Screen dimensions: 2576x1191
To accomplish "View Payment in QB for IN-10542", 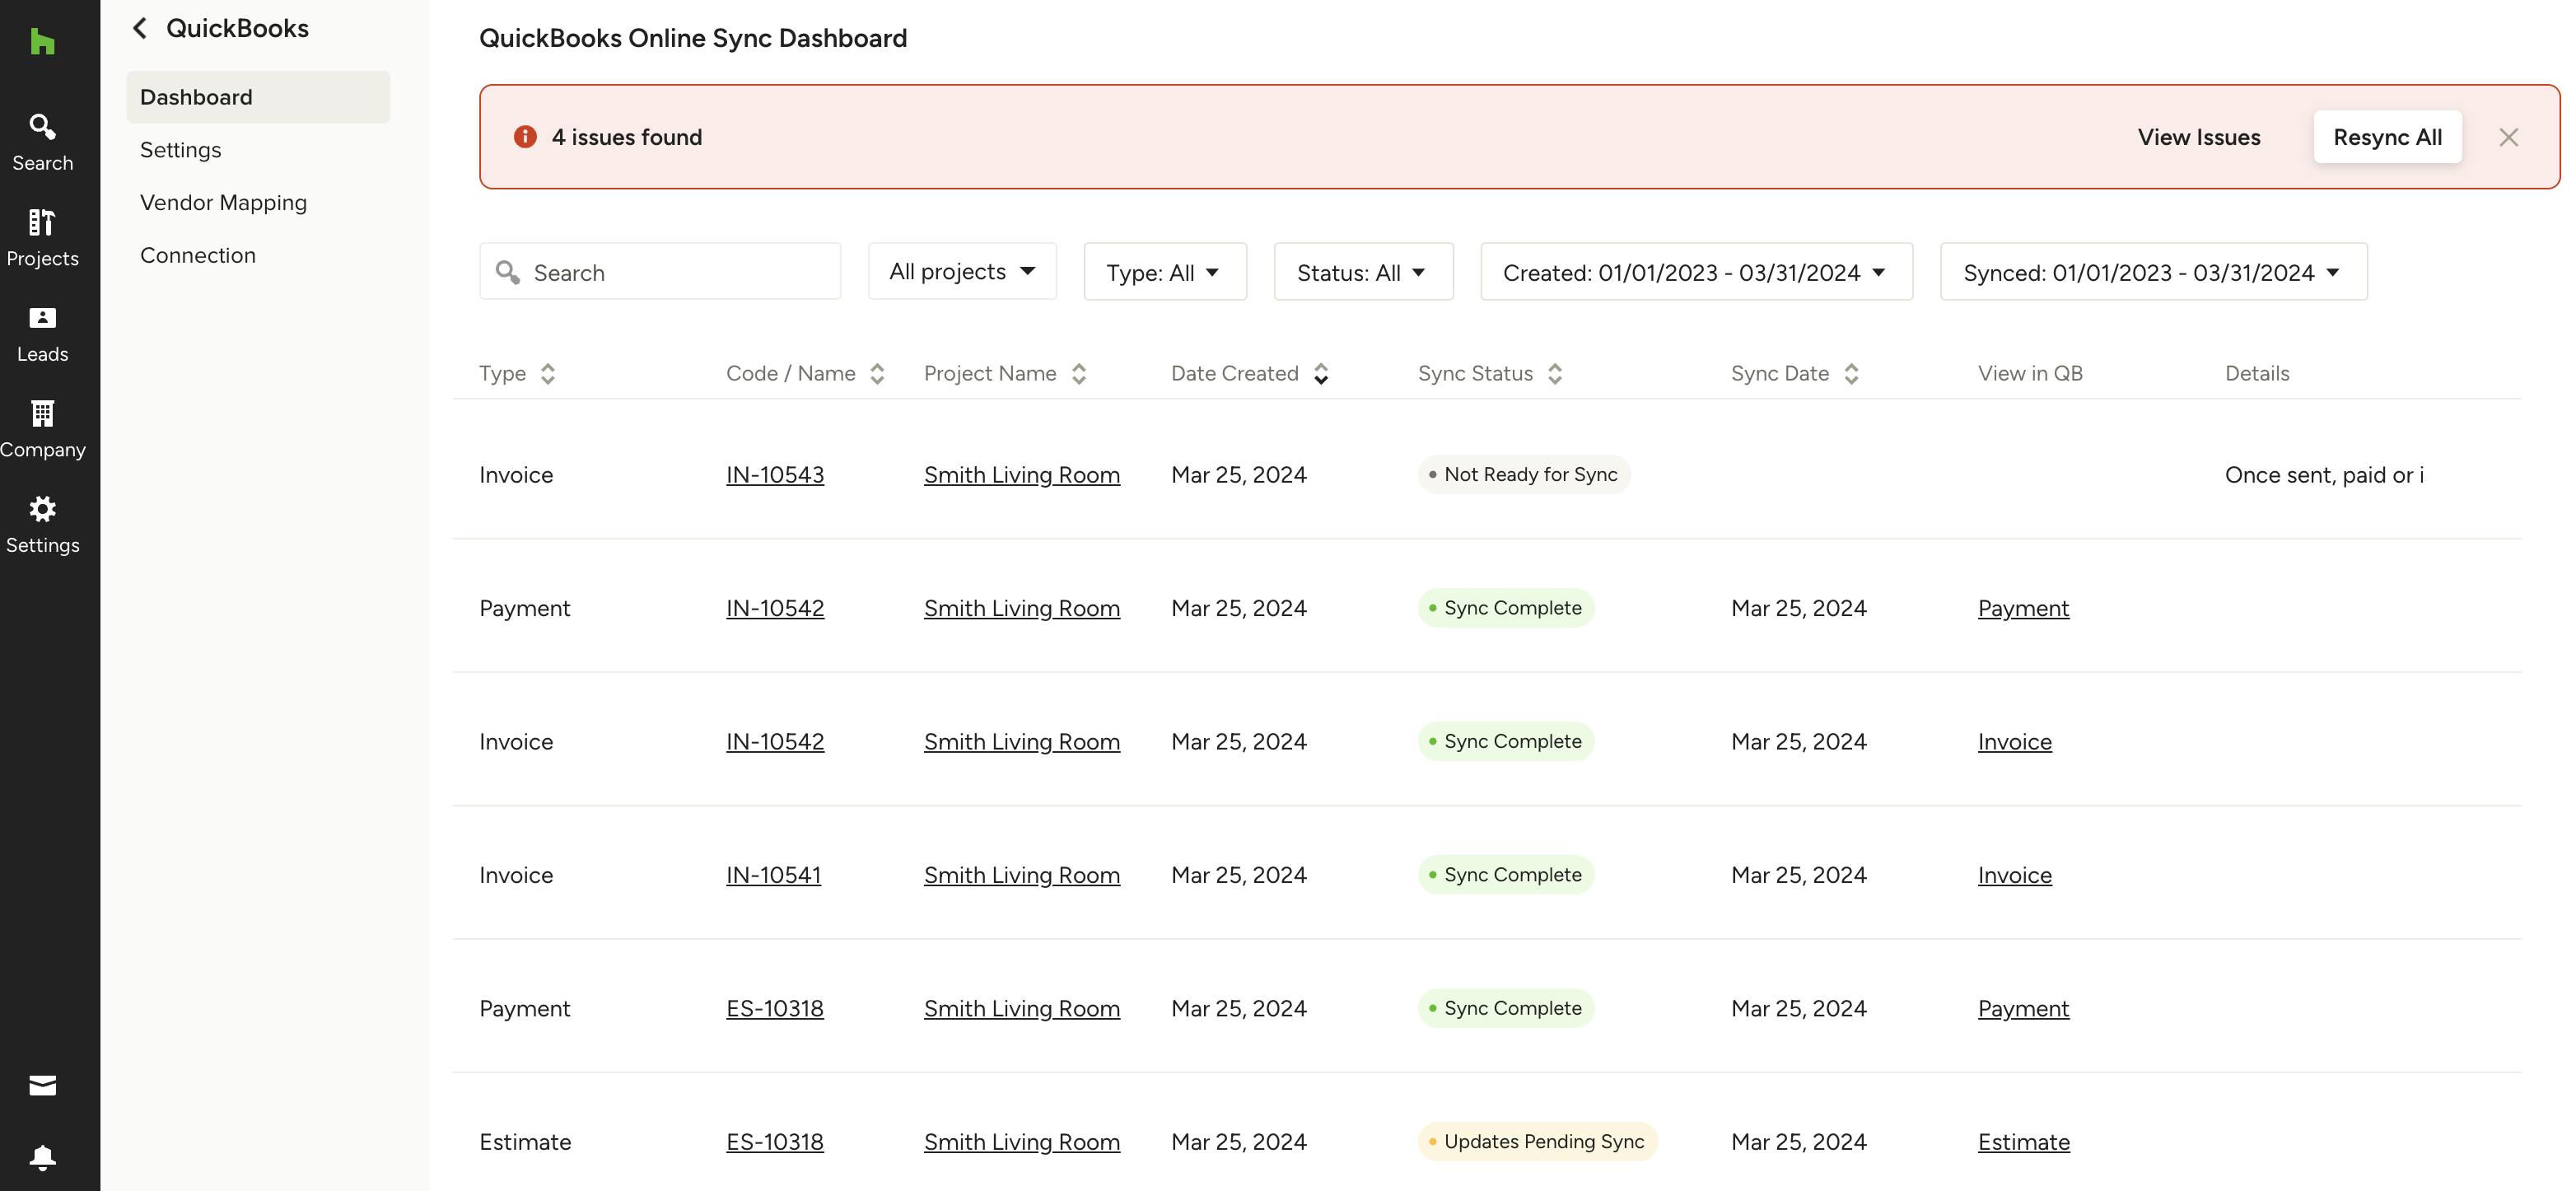I will click(2023, 608).
